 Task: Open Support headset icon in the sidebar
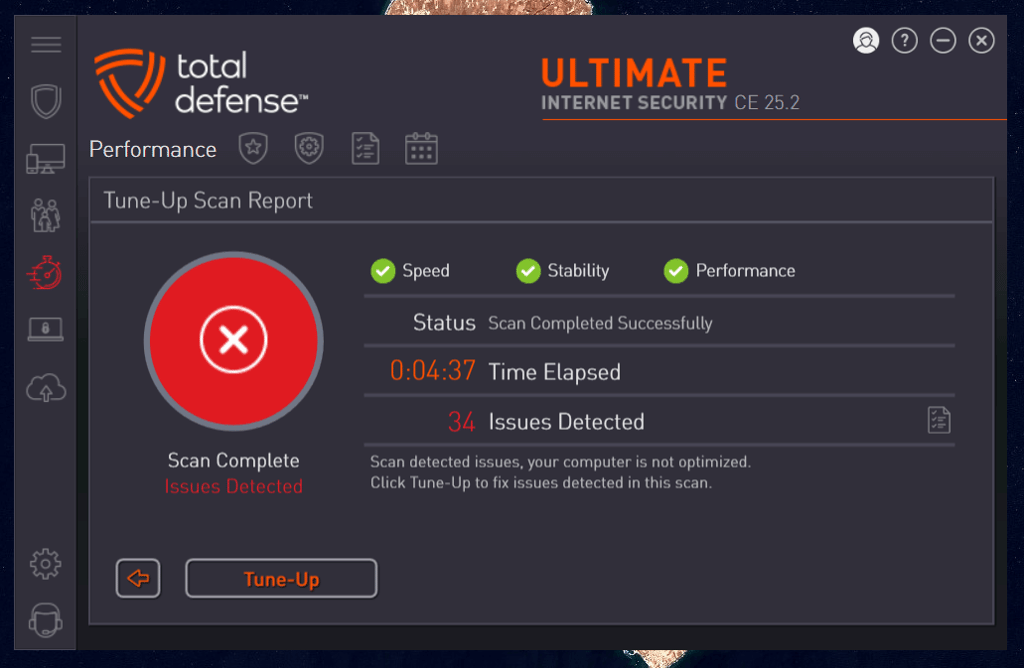46,620
